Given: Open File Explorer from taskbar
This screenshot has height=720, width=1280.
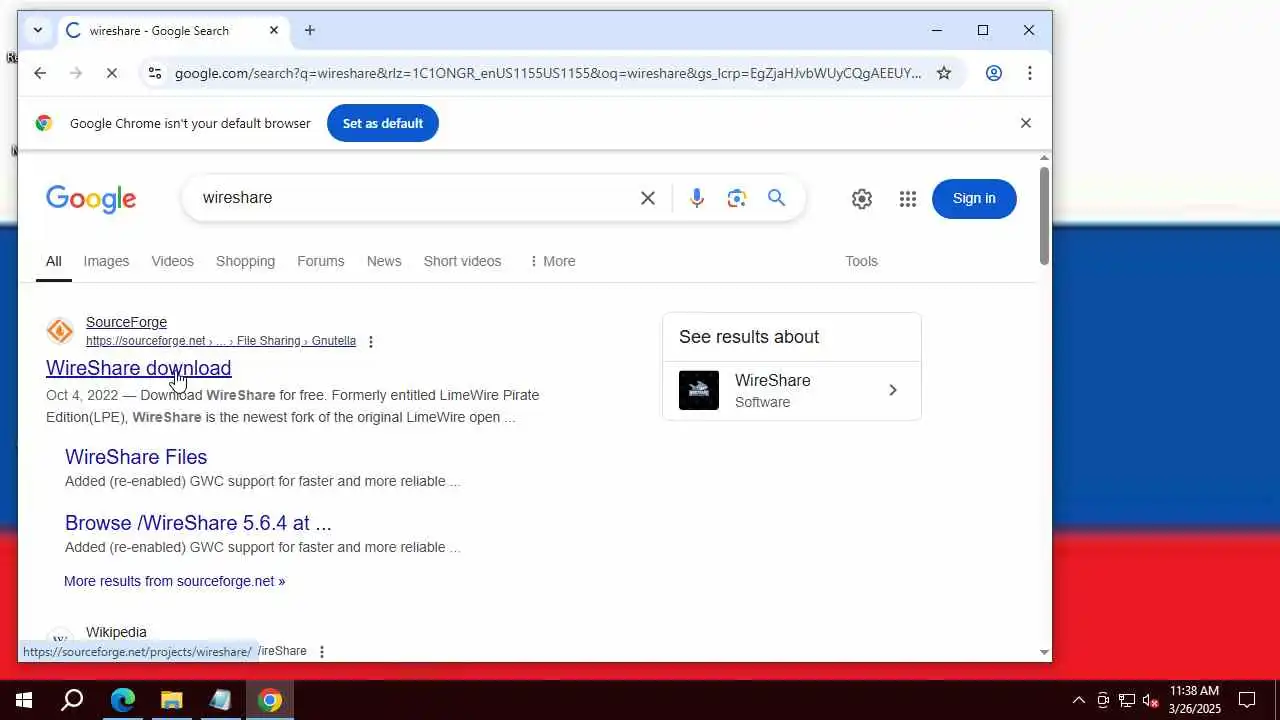Looking at the screenshot, I should click(172, 700).
